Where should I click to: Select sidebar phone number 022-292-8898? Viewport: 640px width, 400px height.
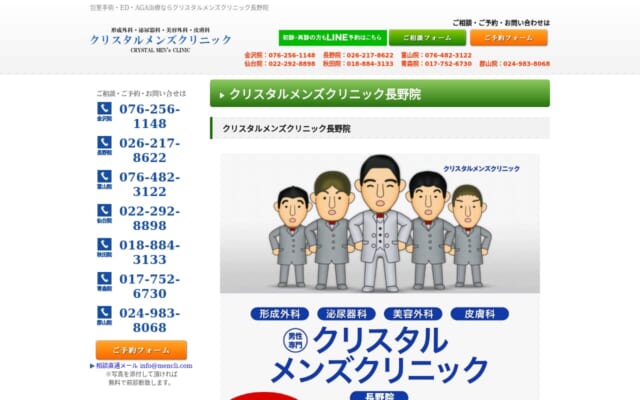(150, 218)
